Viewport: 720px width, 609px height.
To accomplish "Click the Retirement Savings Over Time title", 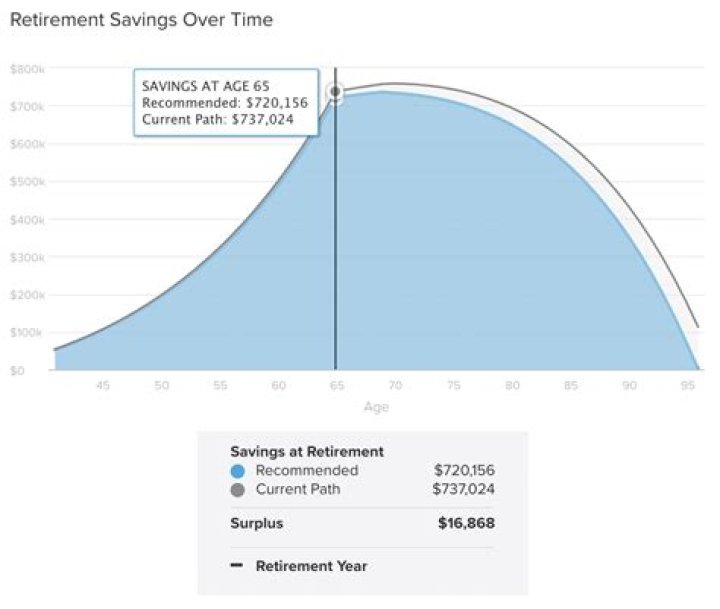I will click(140, 19).
